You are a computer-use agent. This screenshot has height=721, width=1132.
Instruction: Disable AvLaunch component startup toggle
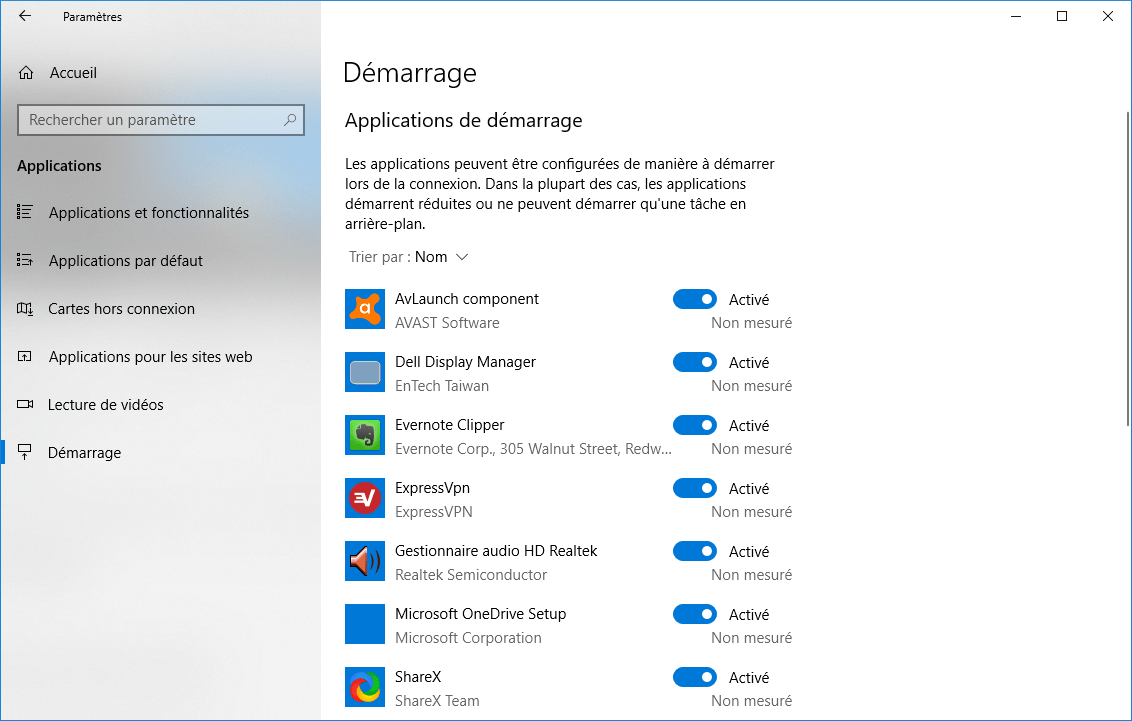(695, 299)
